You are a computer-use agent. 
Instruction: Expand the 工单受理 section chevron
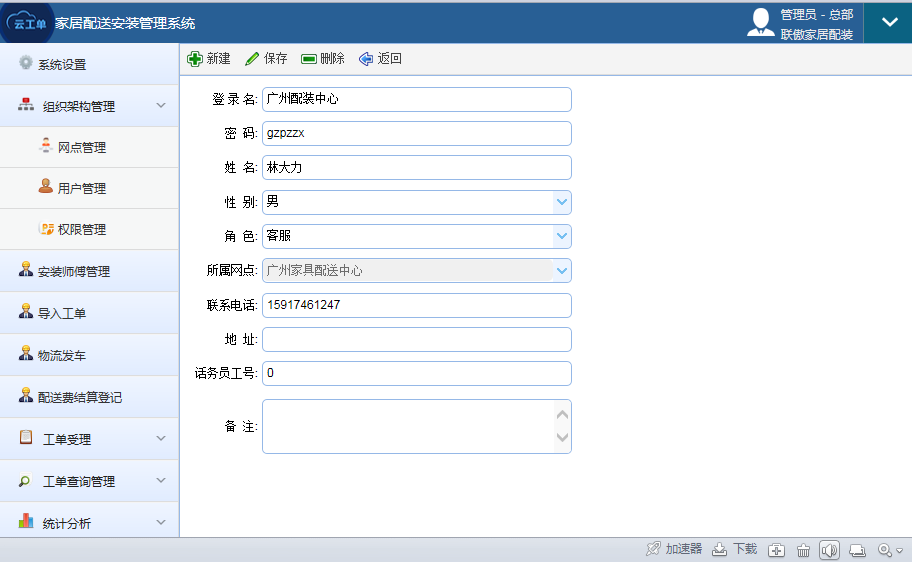click(x=161, y=438)
